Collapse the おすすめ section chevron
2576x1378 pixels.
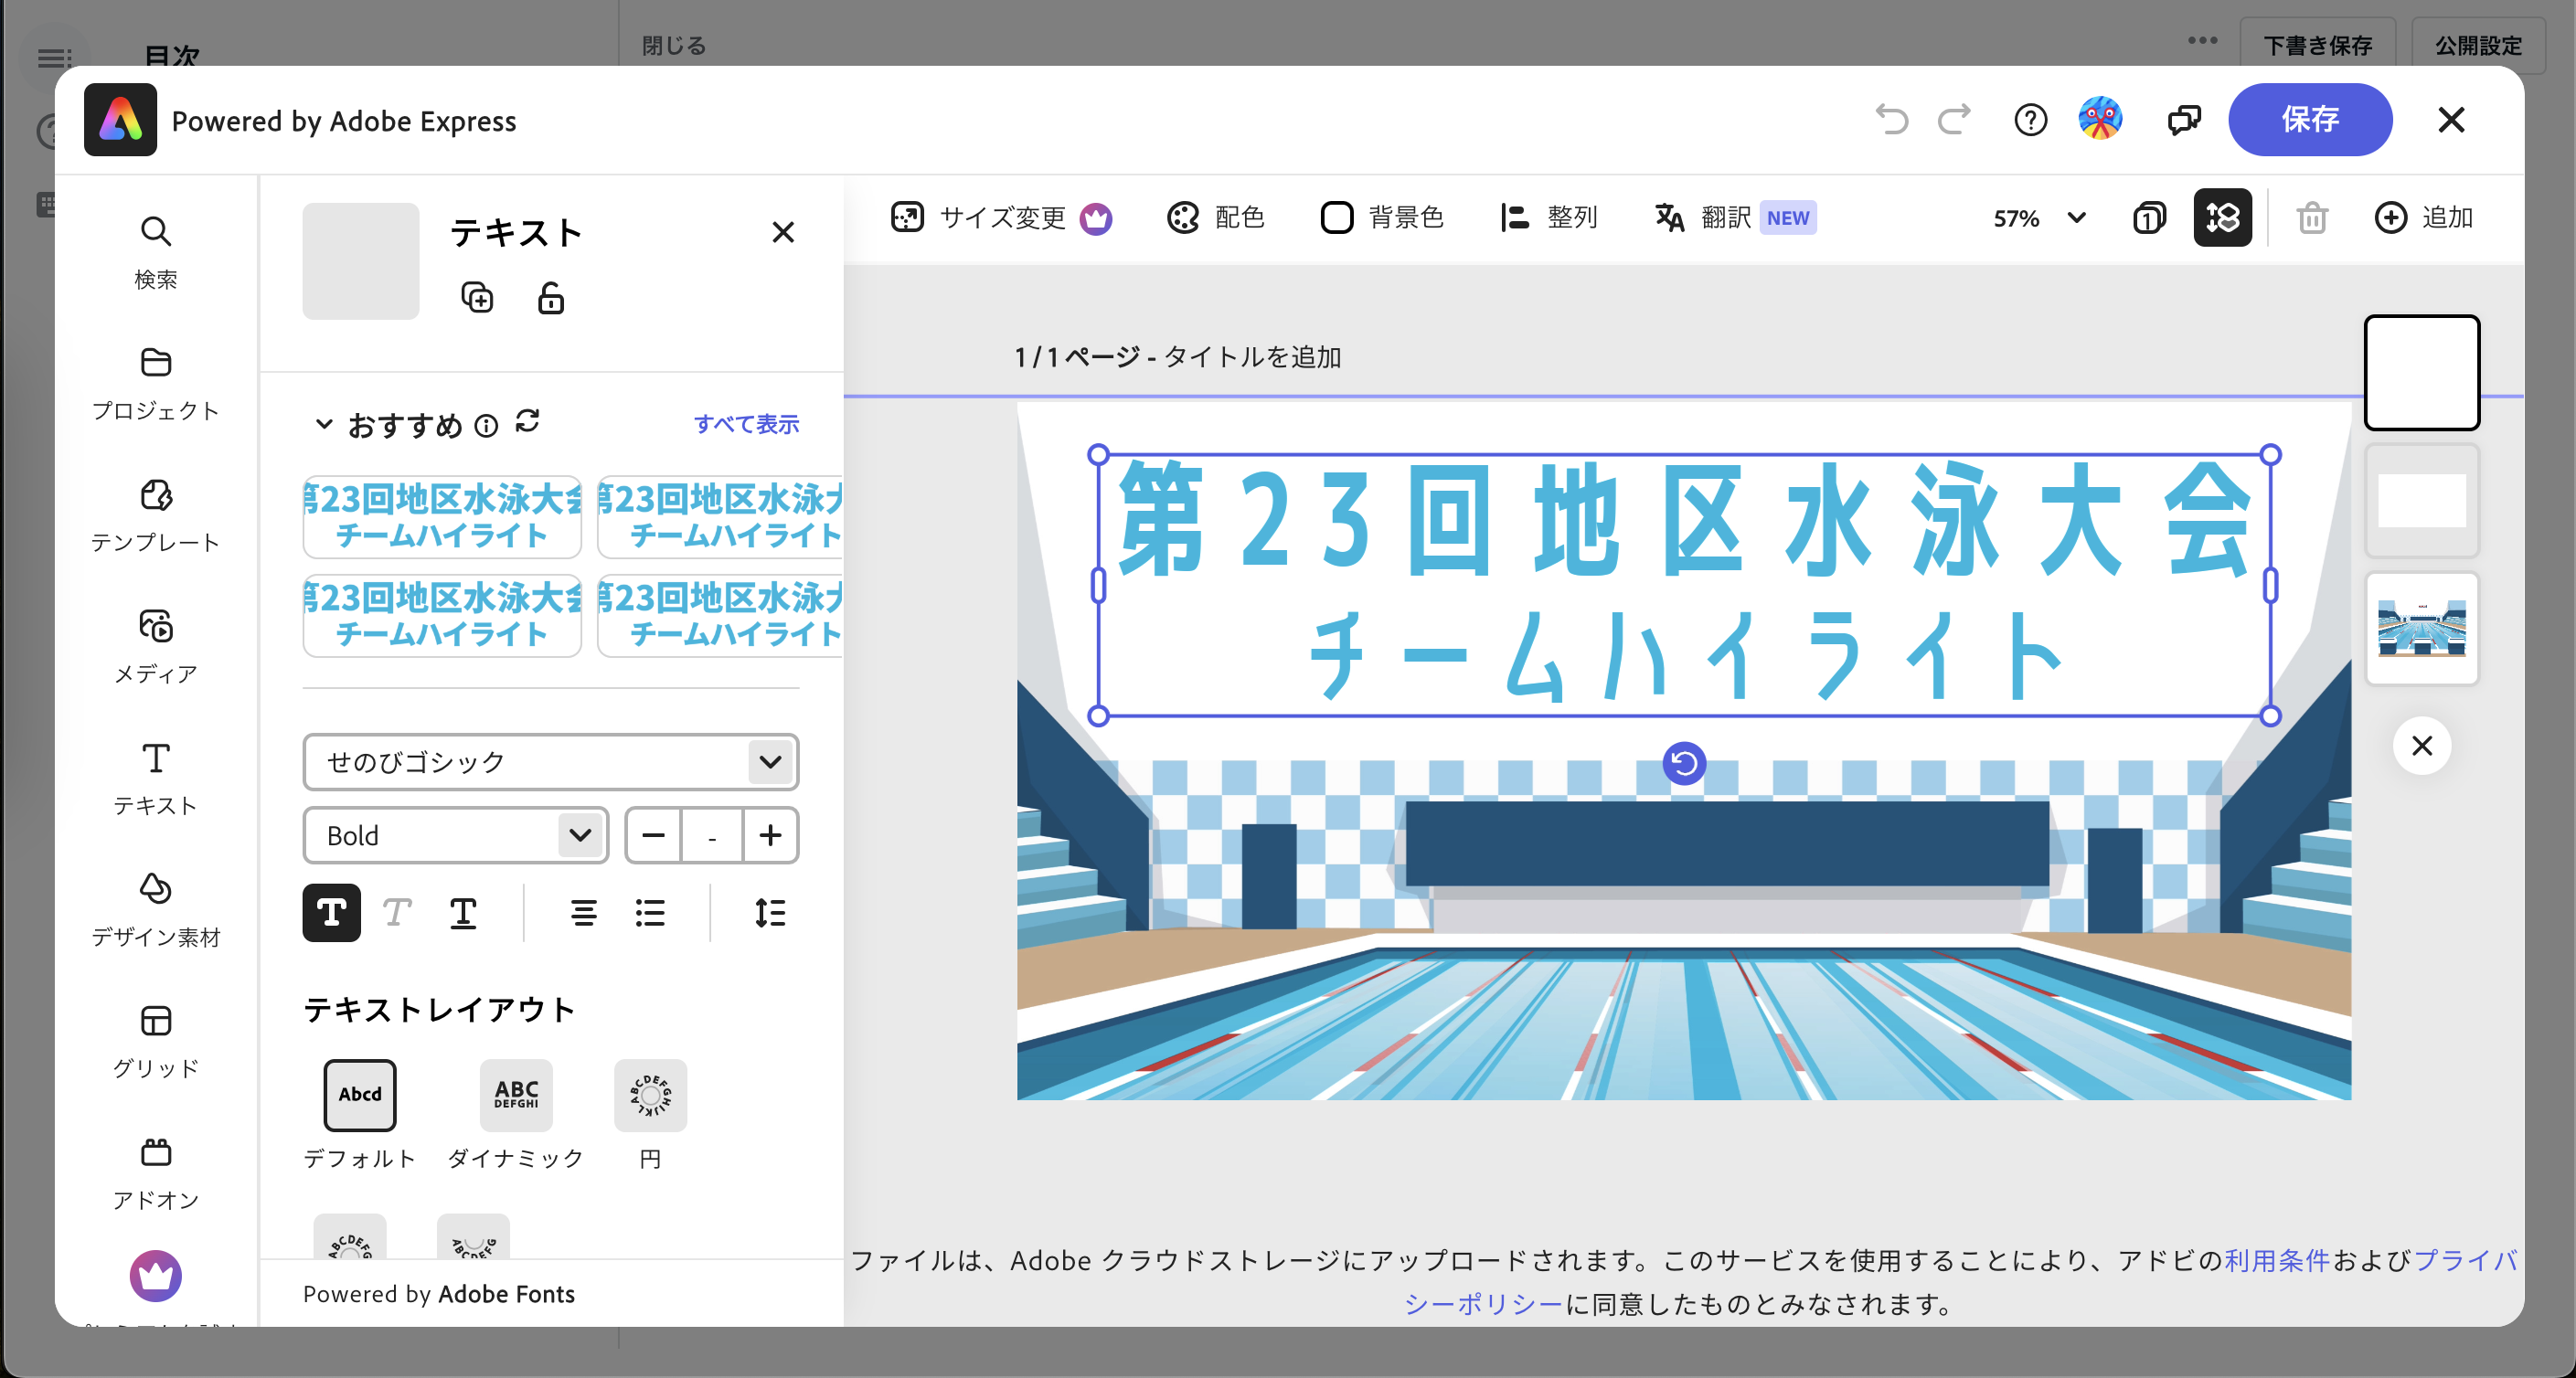(x=323, y=424)
